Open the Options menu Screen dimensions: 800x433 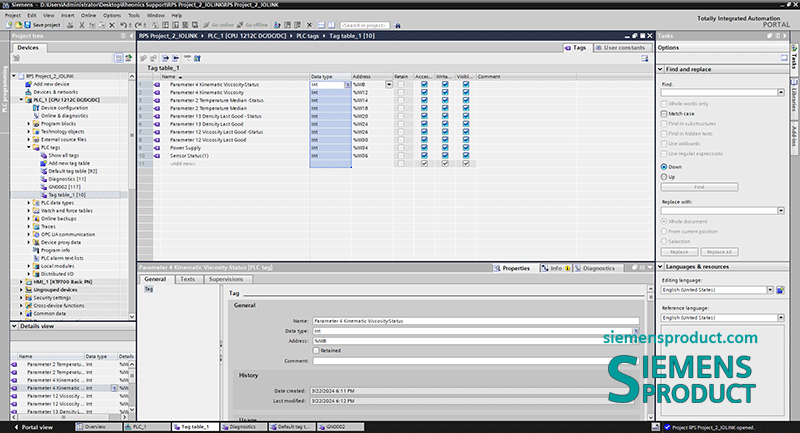tap(112, 15)
